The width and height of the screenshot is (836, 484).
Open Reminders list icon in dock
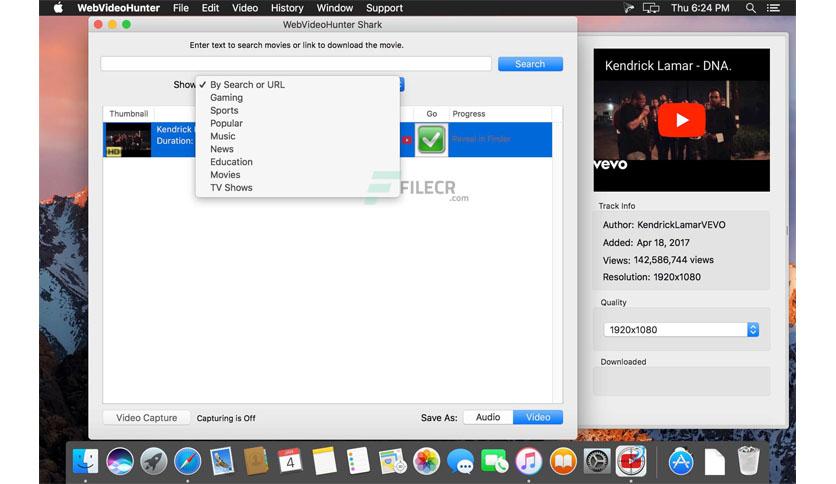pyautogui.click(x=358, y=461)
